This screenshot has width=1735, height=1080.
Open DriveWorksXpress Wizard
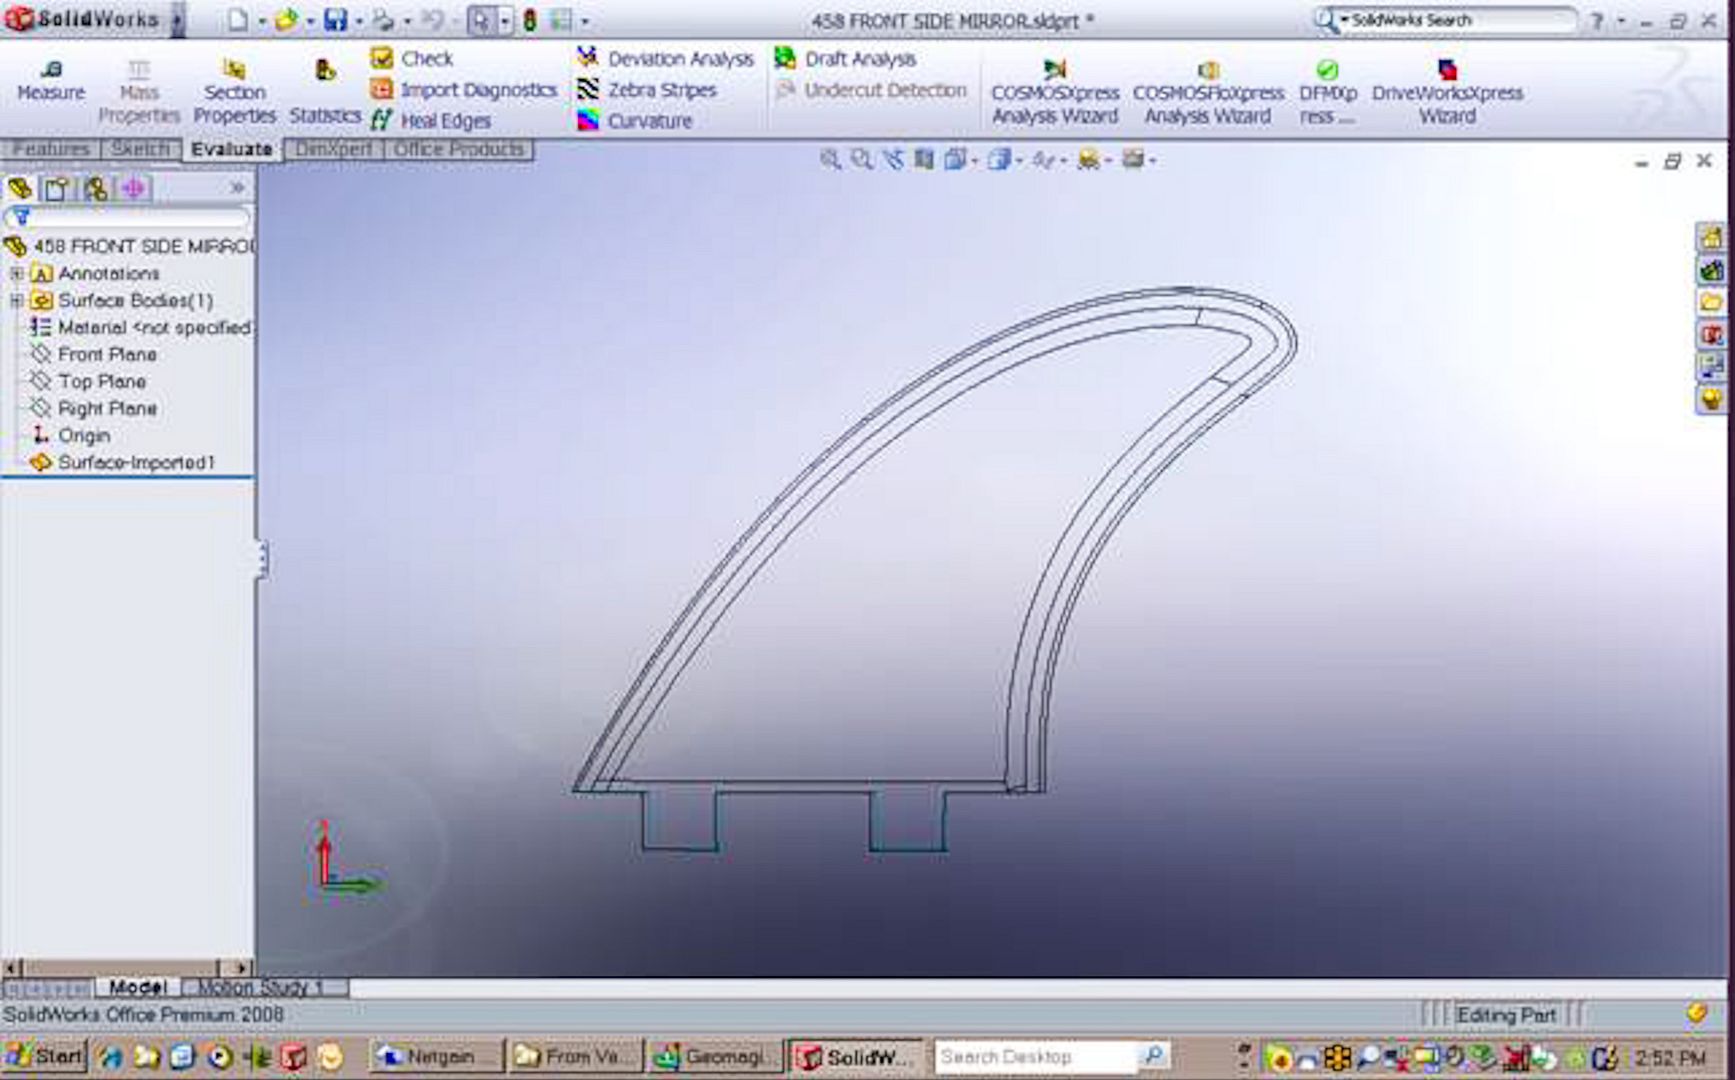point(1447,92)
